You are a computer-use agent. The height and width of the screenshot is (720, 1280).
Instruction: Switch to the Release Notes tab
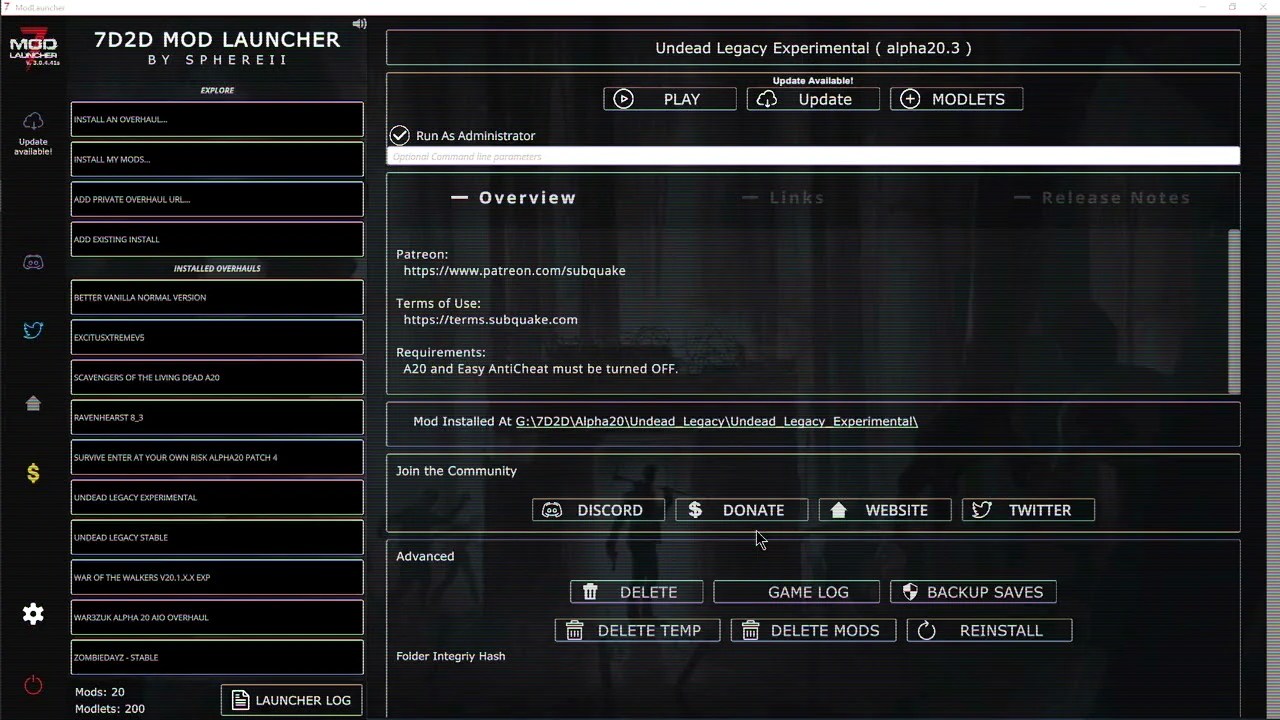click(x=1102, y=198)
